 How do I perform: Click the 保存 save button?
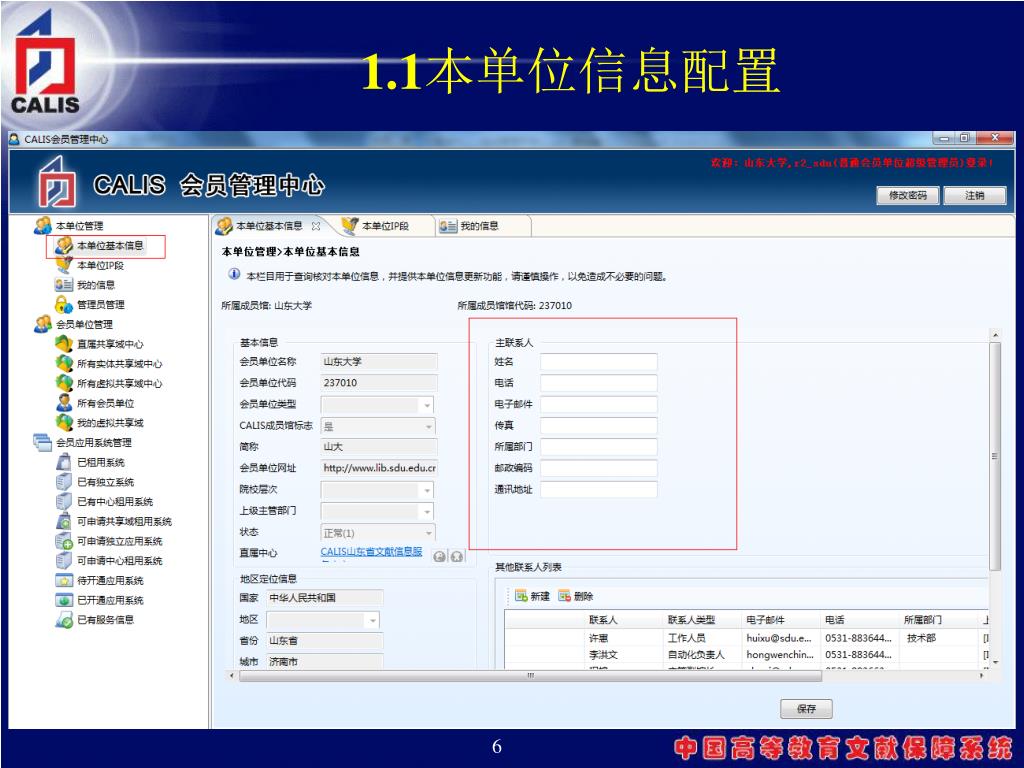click(x=807, y=709)
